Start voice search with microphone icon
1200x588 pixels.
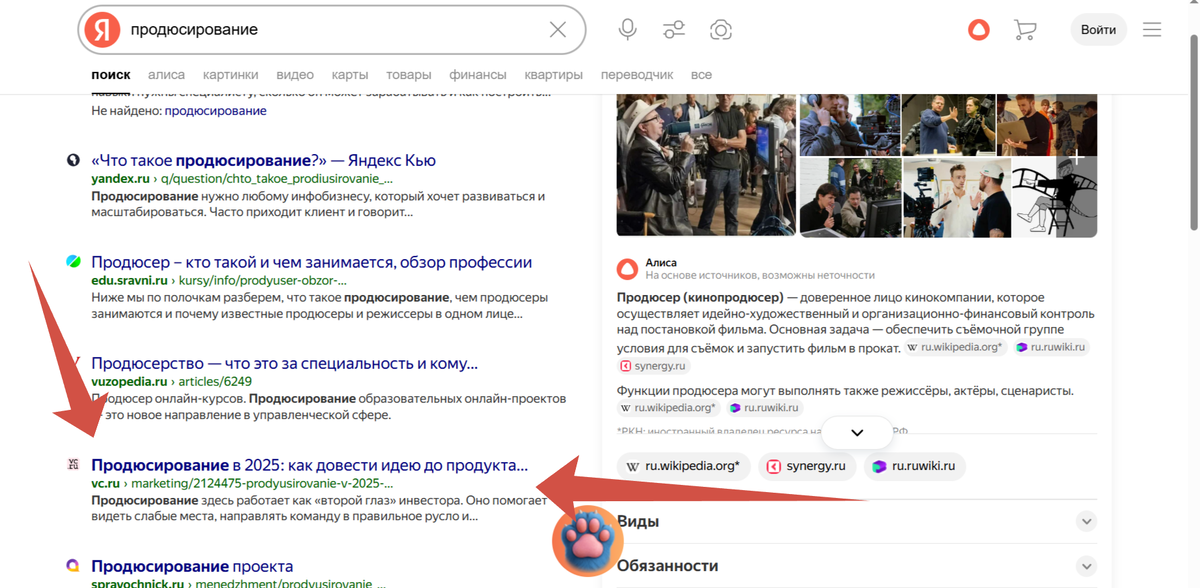(x=627, y=30)
